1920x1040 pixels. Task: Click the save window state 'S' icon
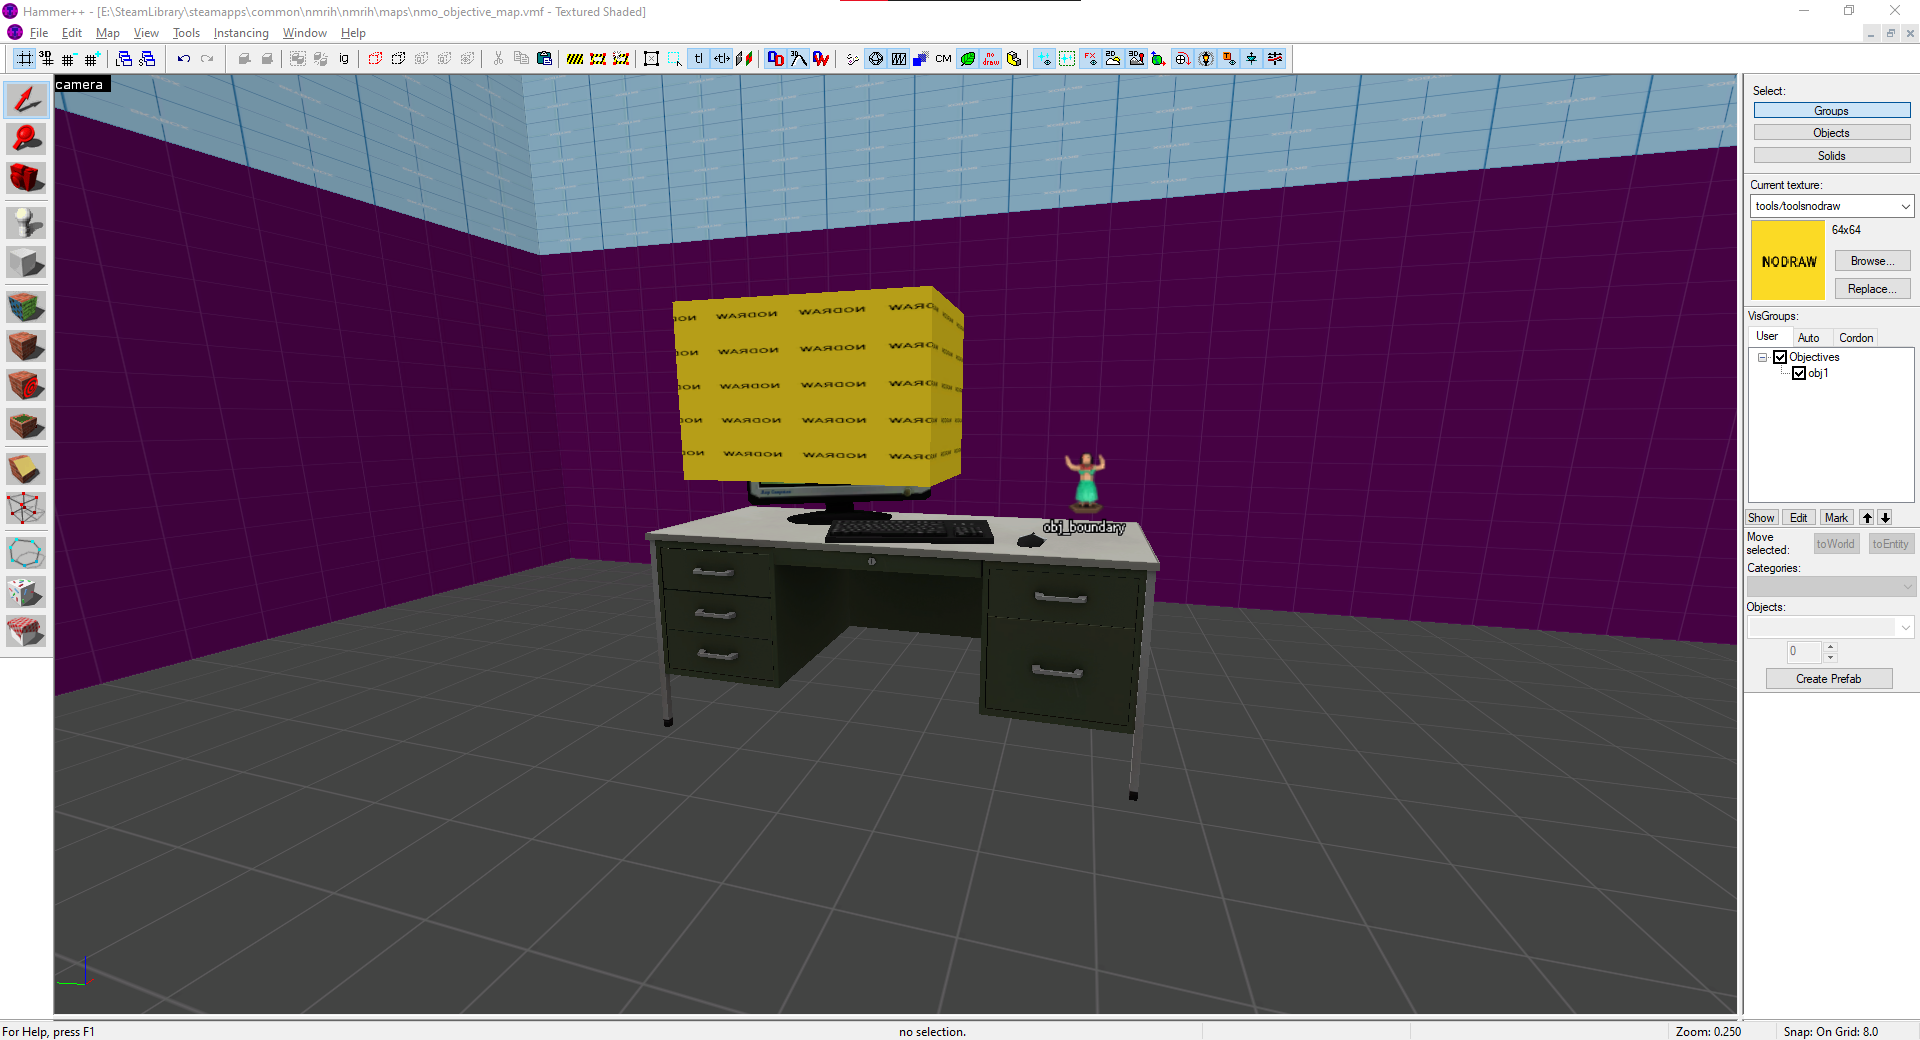click(147, 59)
